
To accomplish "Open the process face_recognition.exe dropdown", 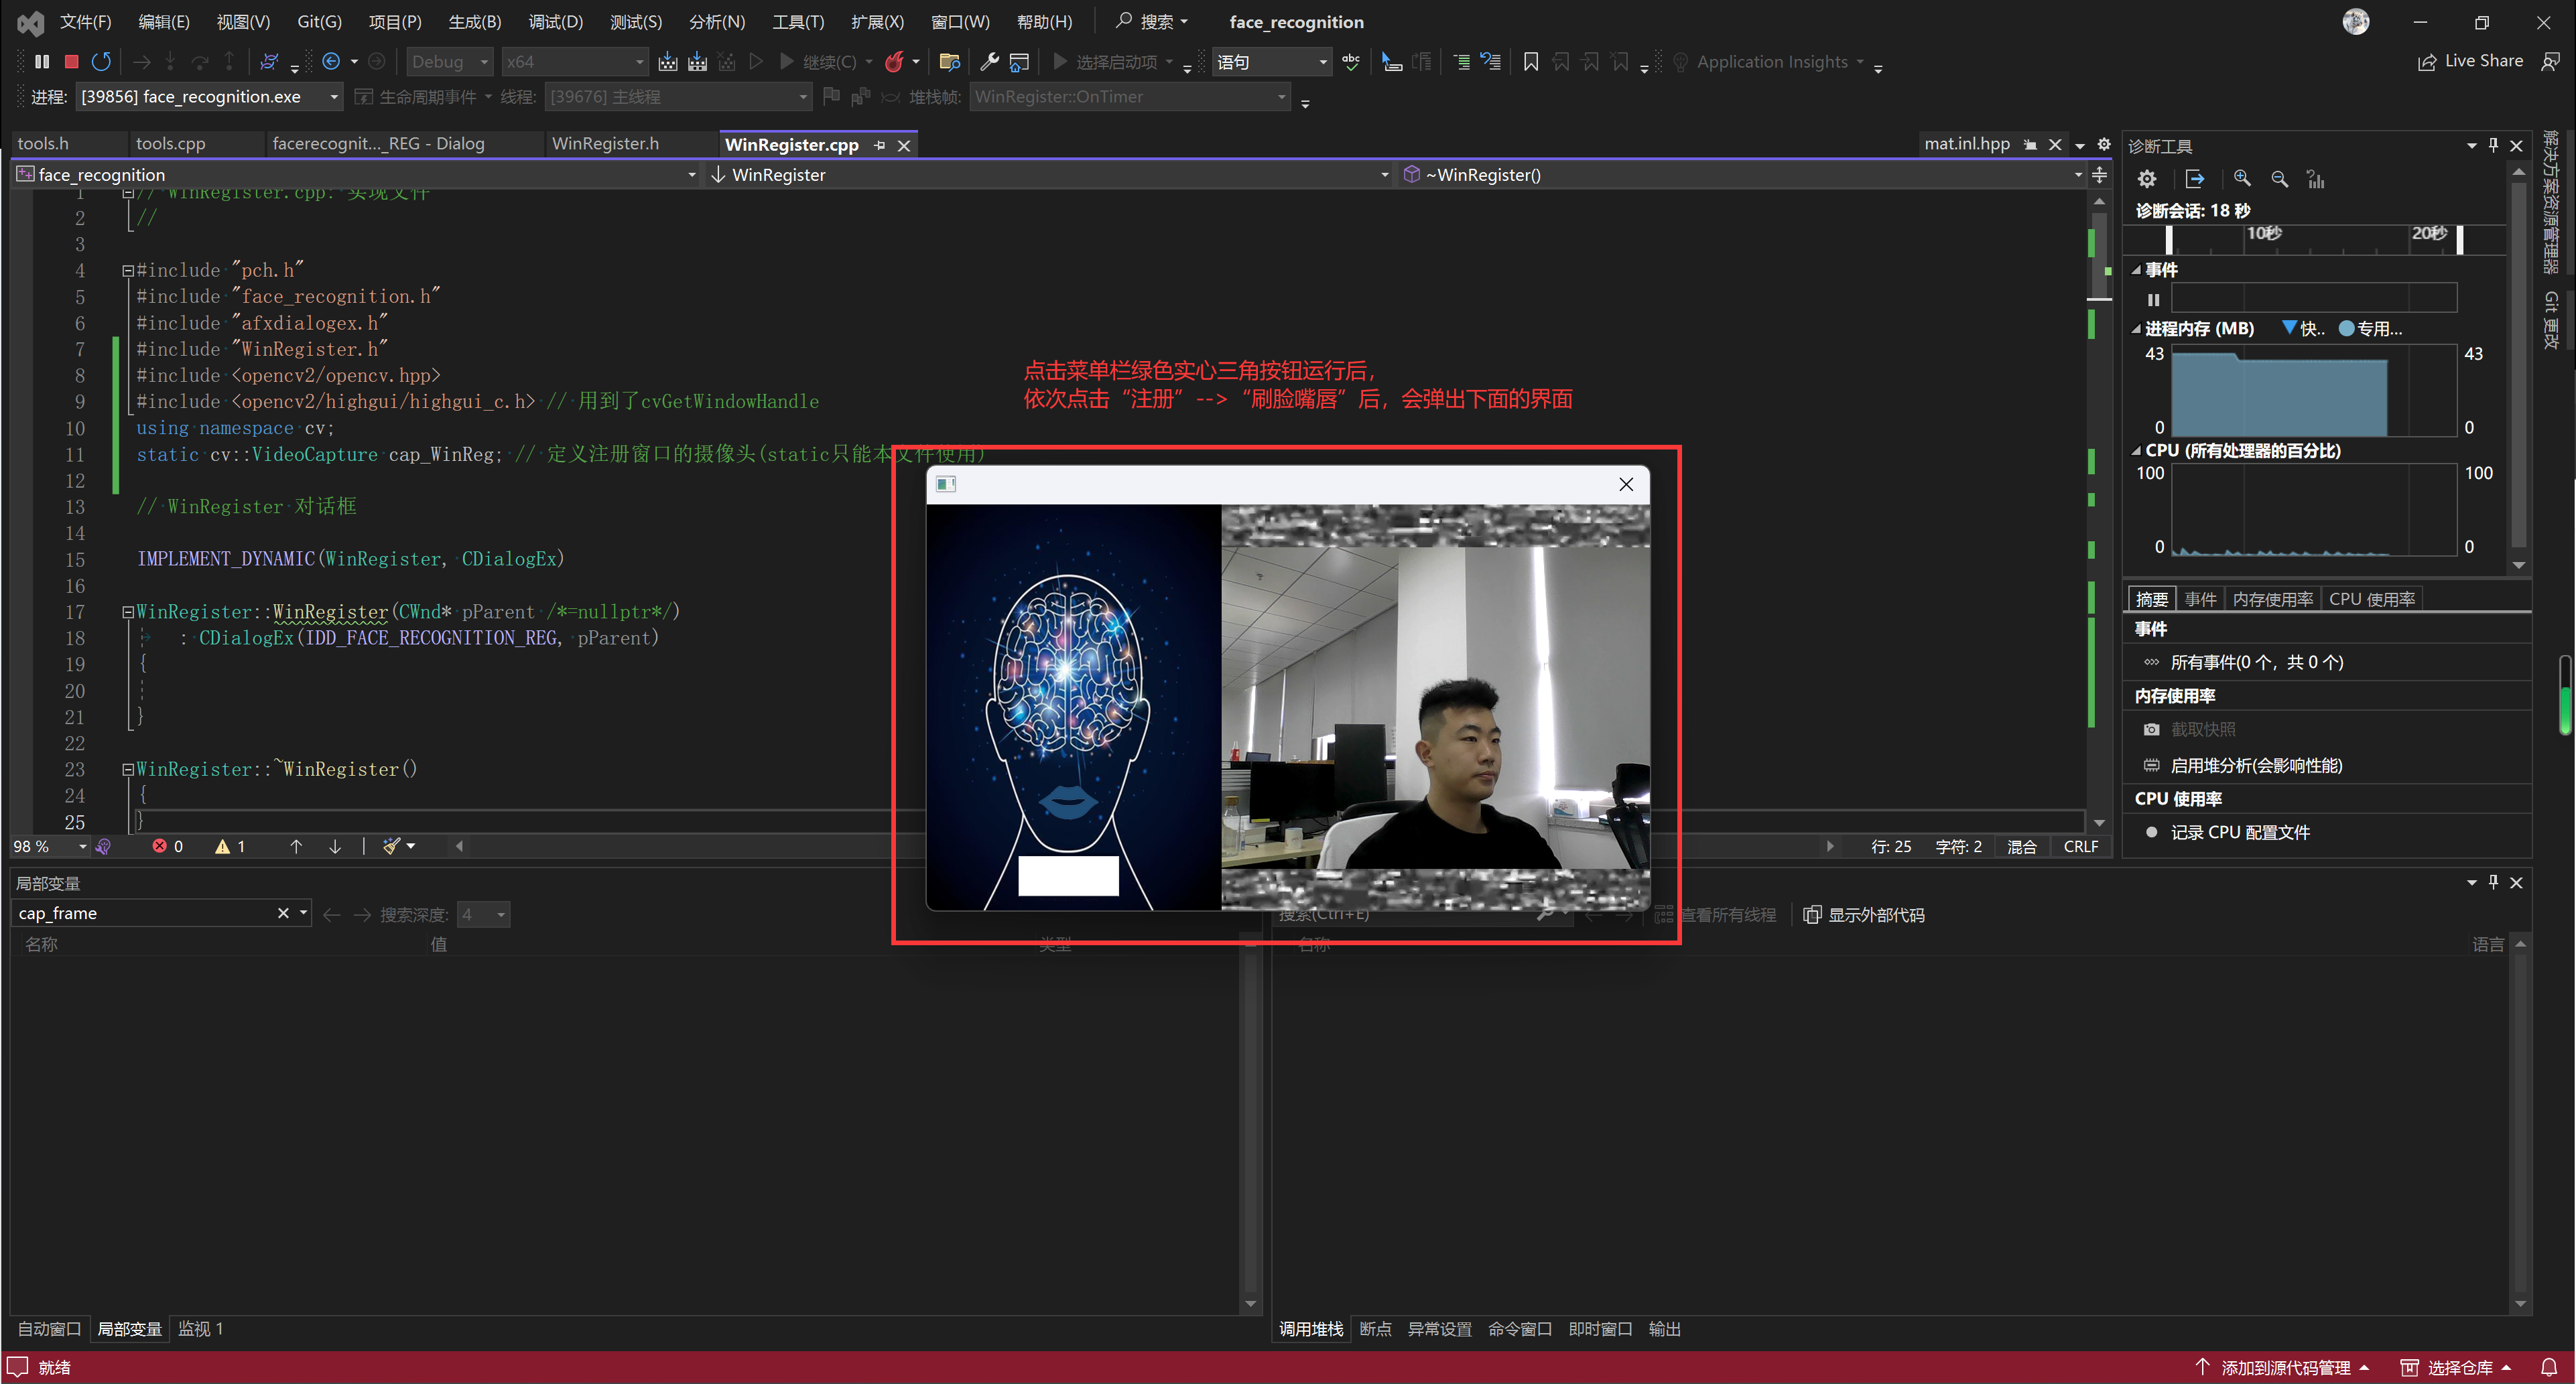I will [334, 97].
